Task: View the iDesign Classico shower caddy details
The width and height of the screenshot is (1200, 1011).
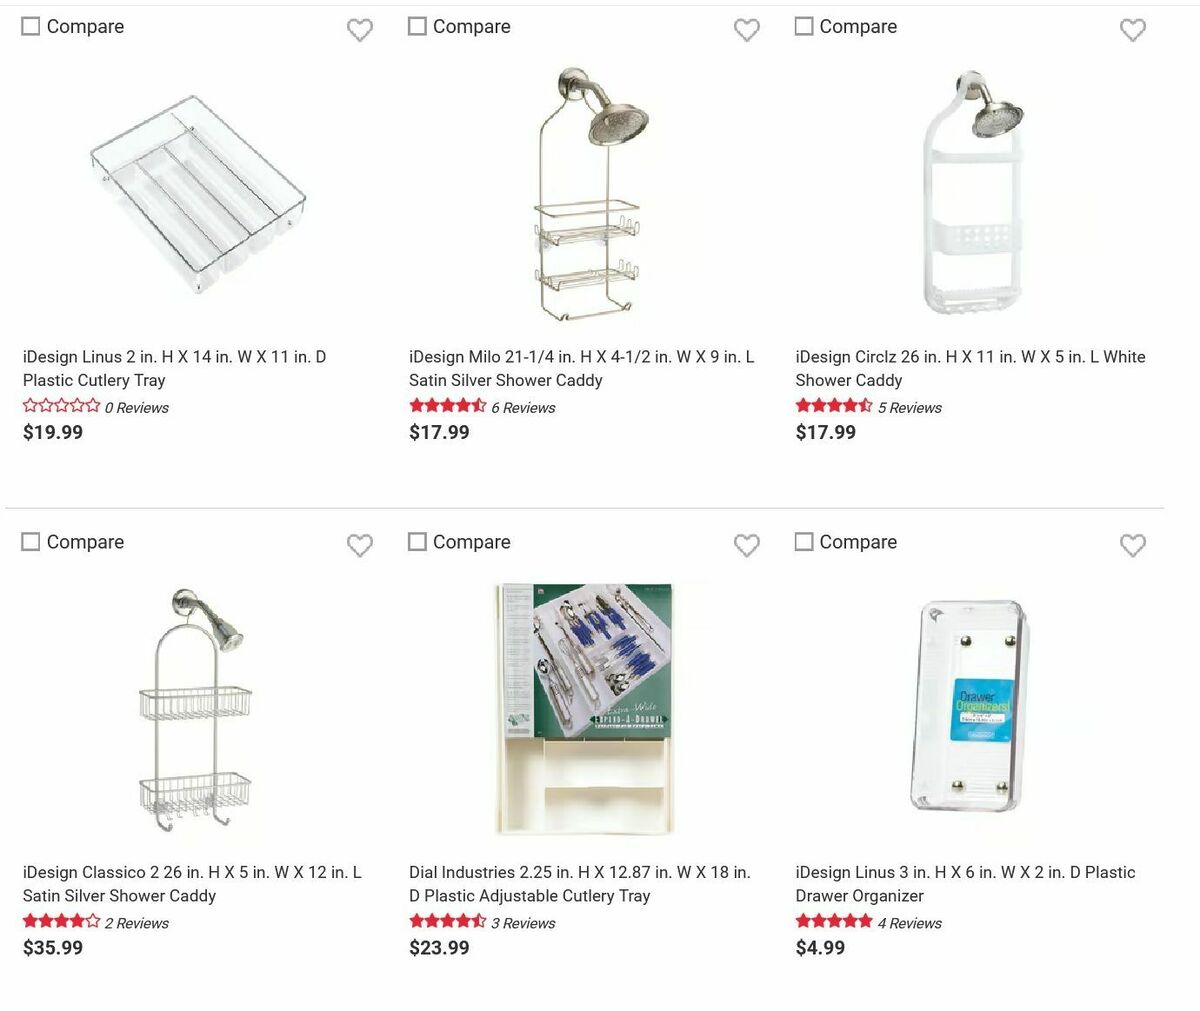Action: point(192,884)
